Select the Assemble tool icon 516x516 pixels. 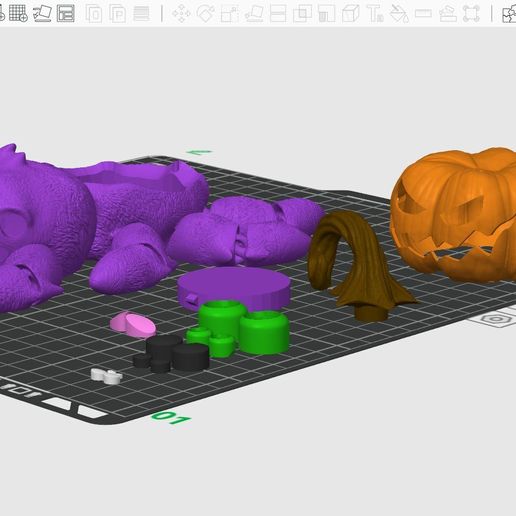pyautogui.click(x=447, y=14)
